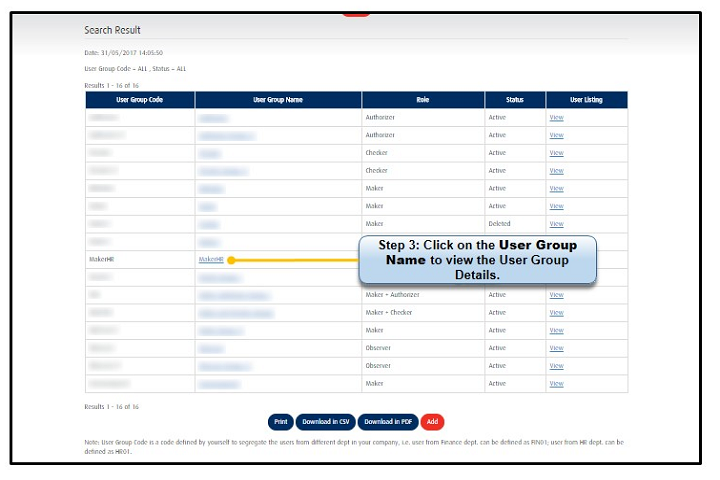Click the MakerHR user group name link
Screen dimensions: 720x480
coord(210,259)
